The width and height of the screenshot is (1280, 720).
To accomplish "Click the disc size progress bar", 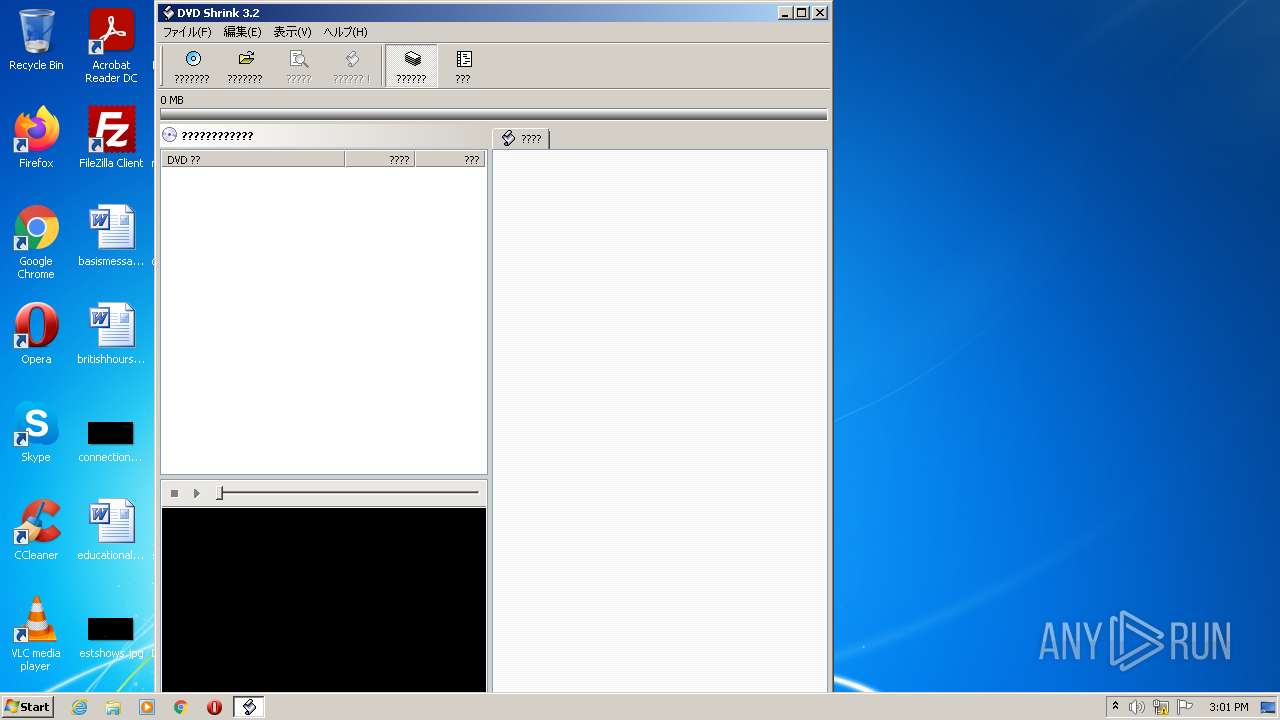I will [494, 114].
